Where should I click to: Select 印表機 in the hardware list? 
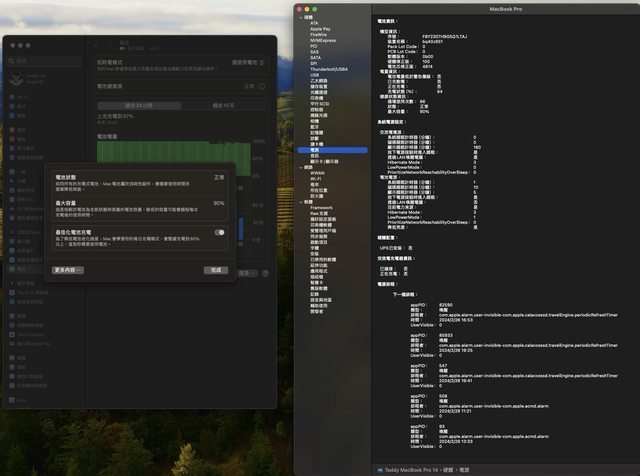point(316,98)
